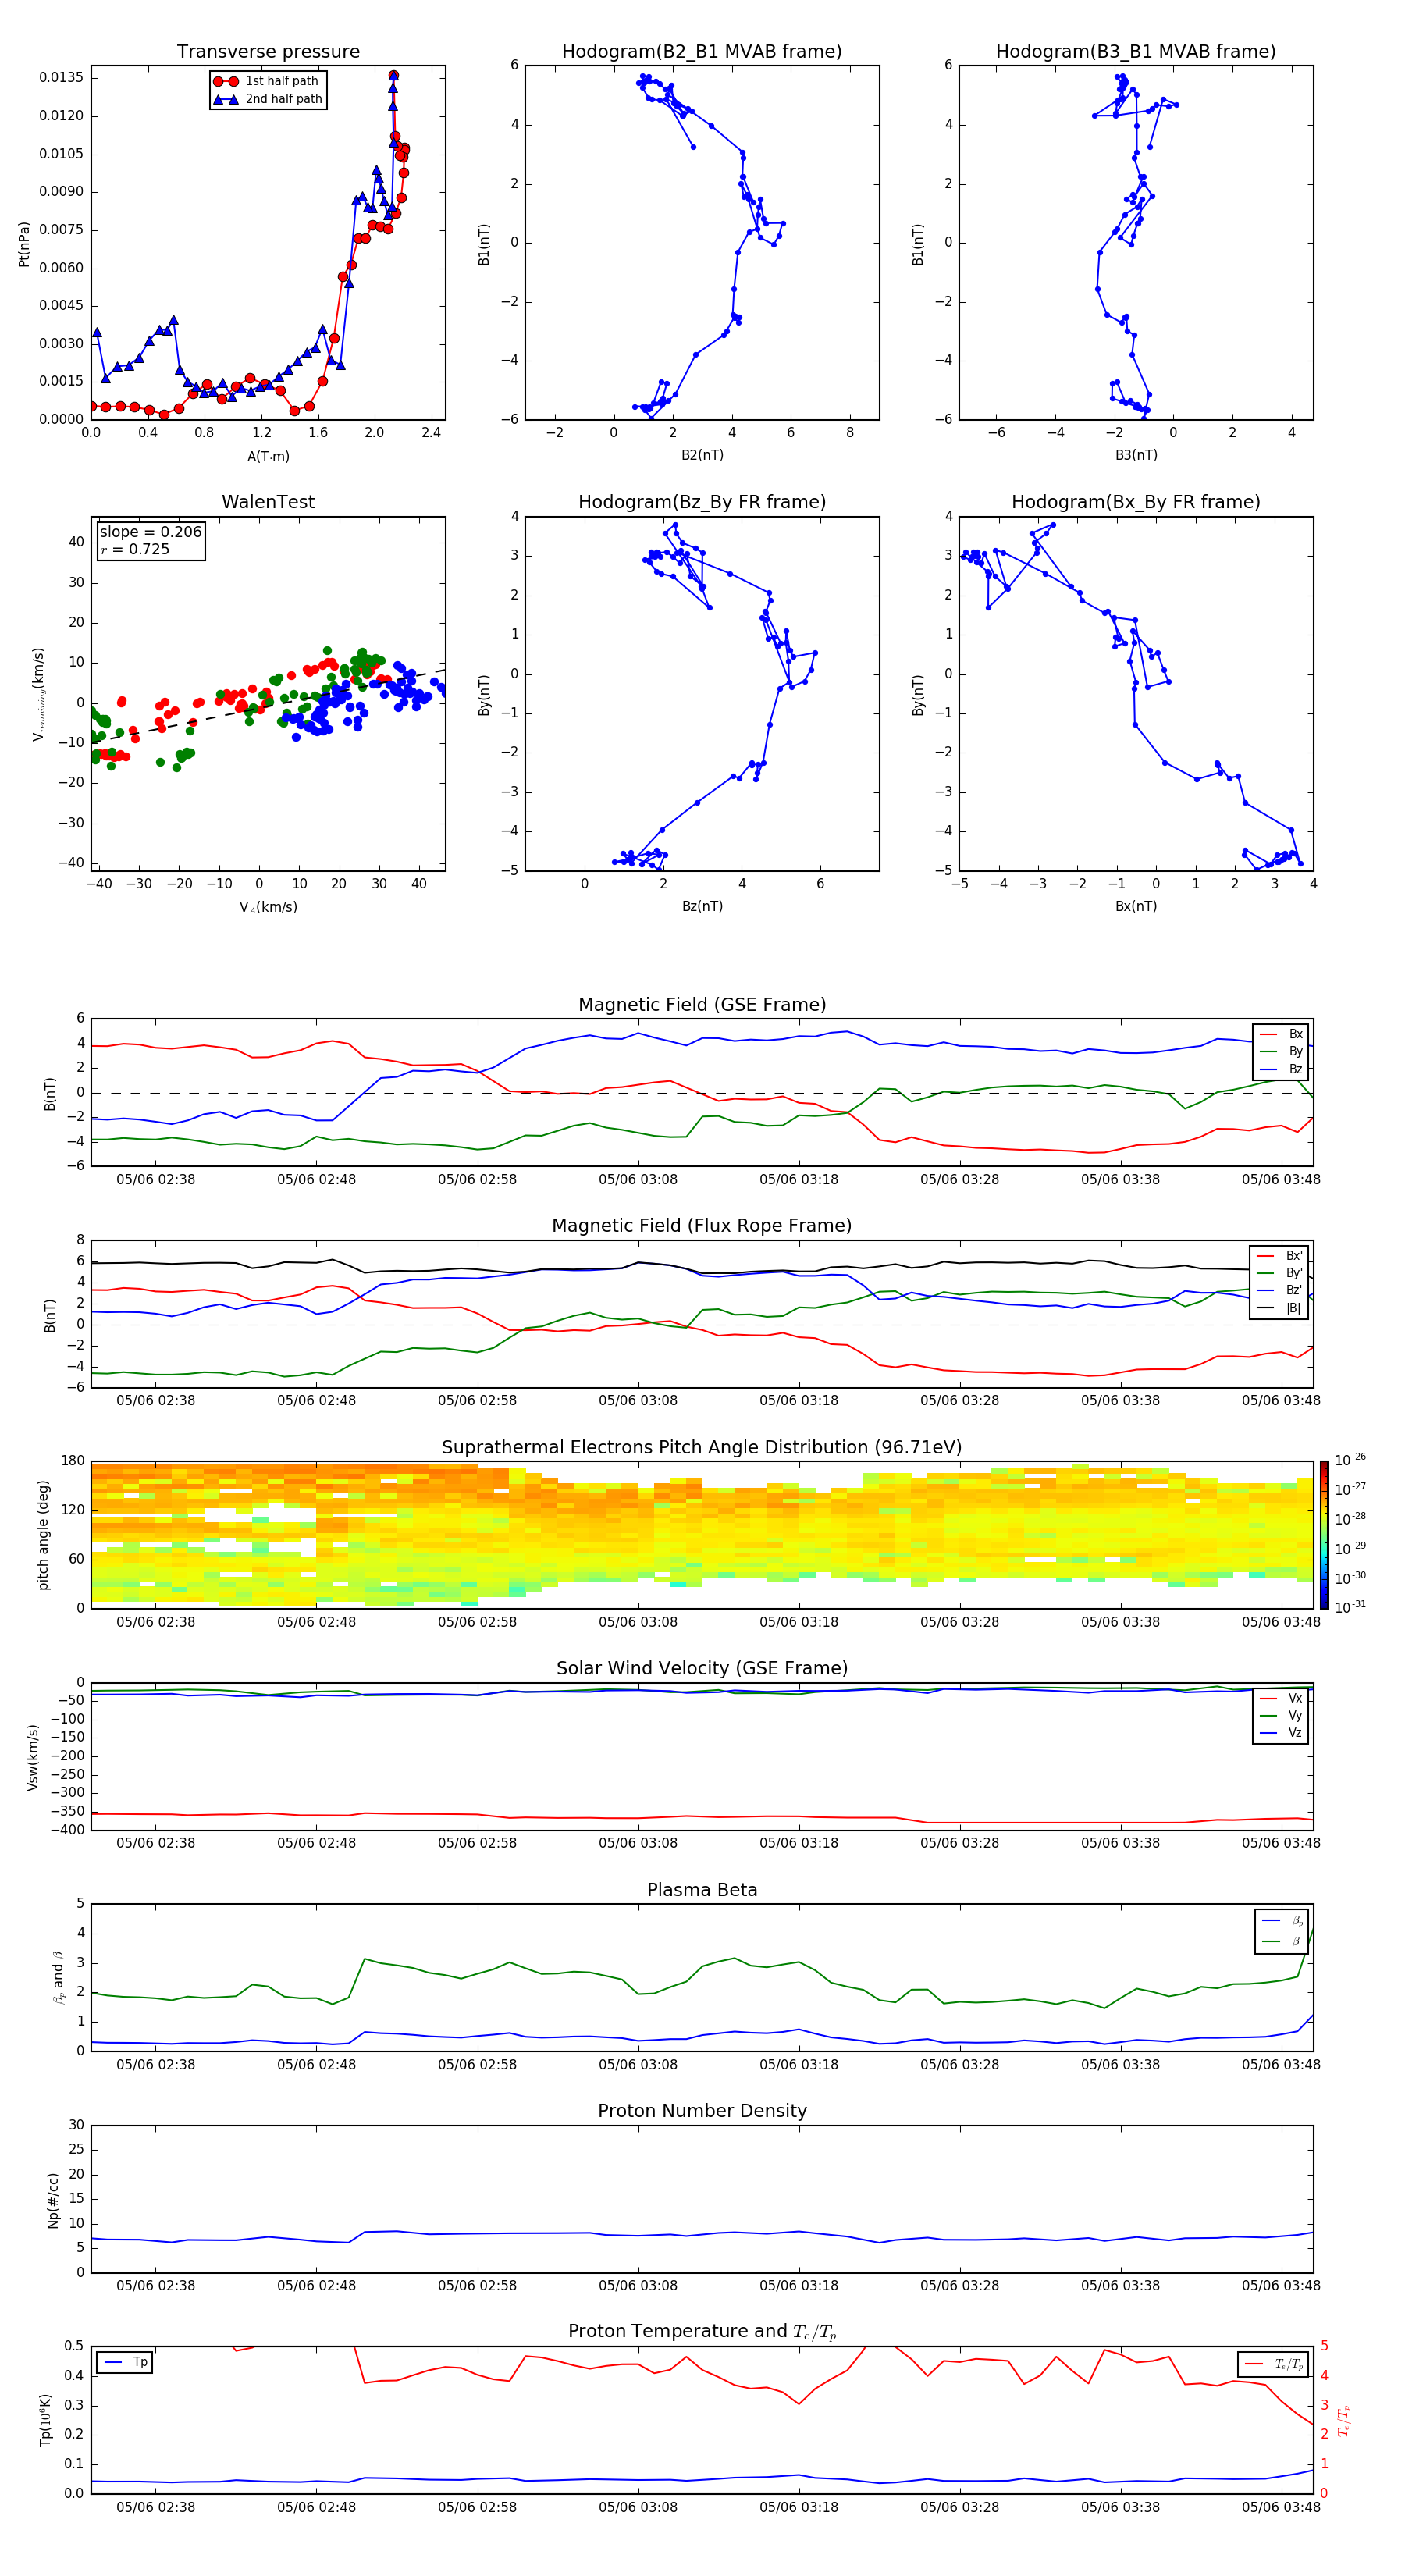Viewport: 1405px width, 2576px height.
Task: Click the pitch angle colorbar gradient
Action: (1324, 1535)
